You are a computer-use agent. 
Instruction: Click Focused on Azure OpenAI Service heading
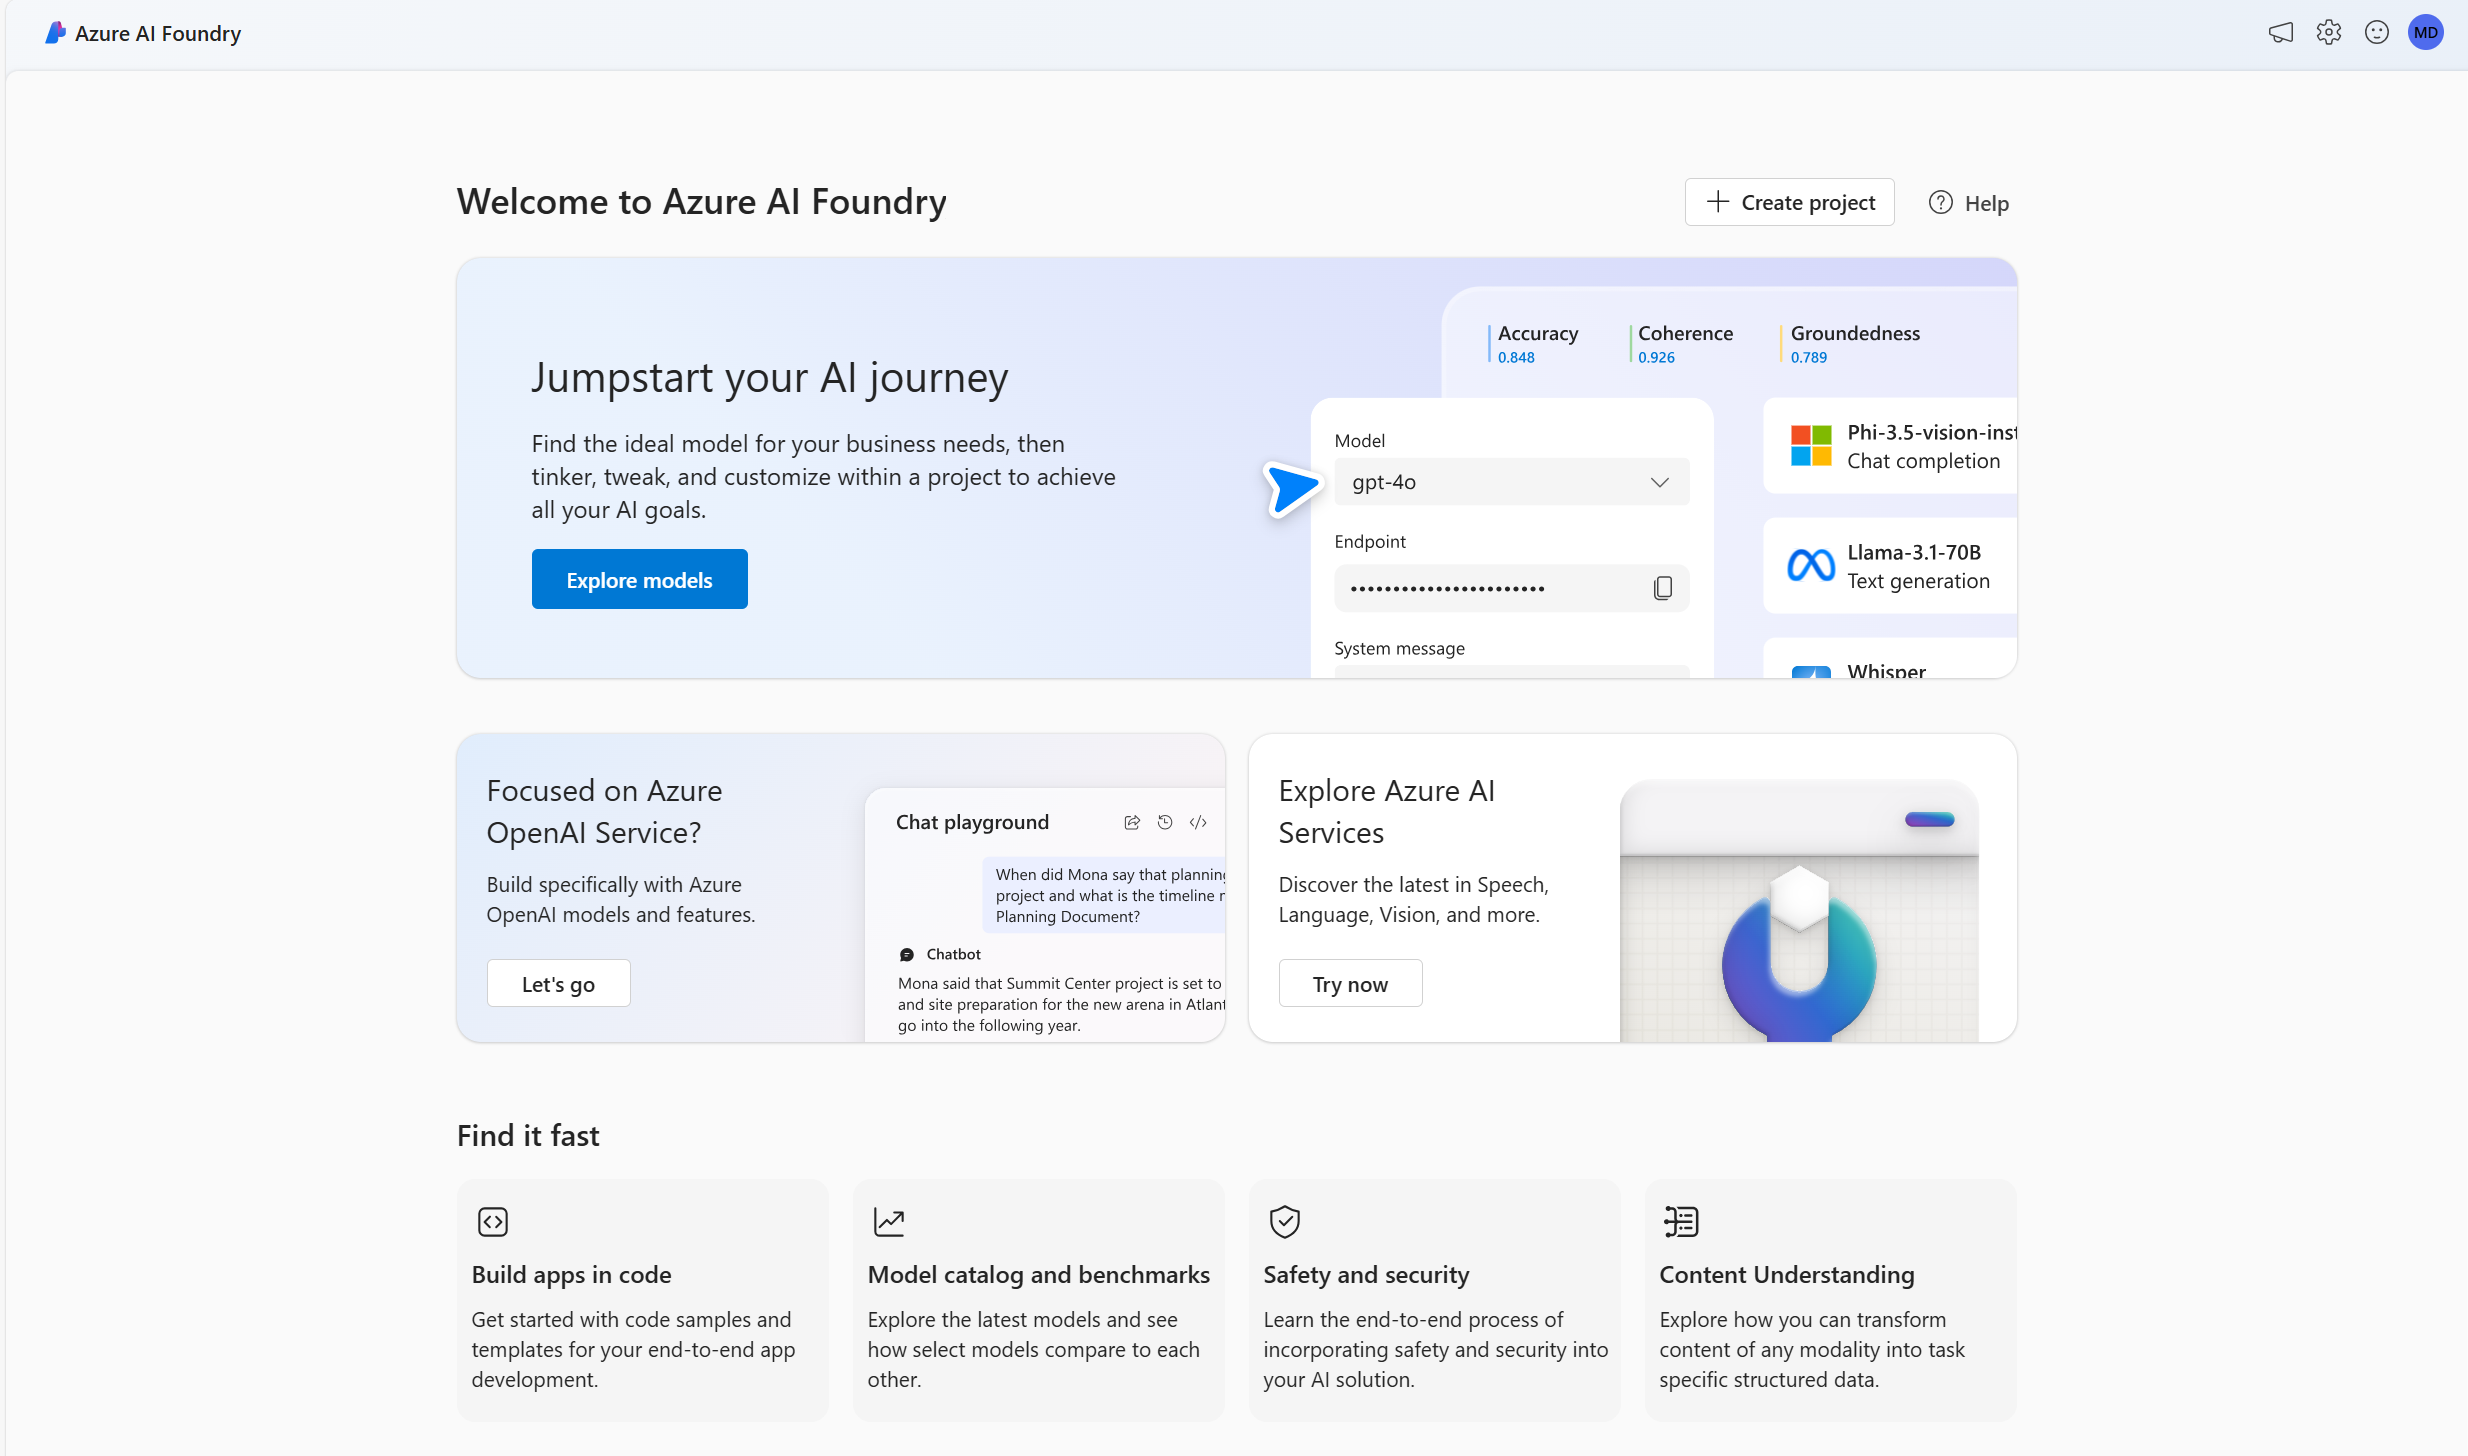click(604, 811)
